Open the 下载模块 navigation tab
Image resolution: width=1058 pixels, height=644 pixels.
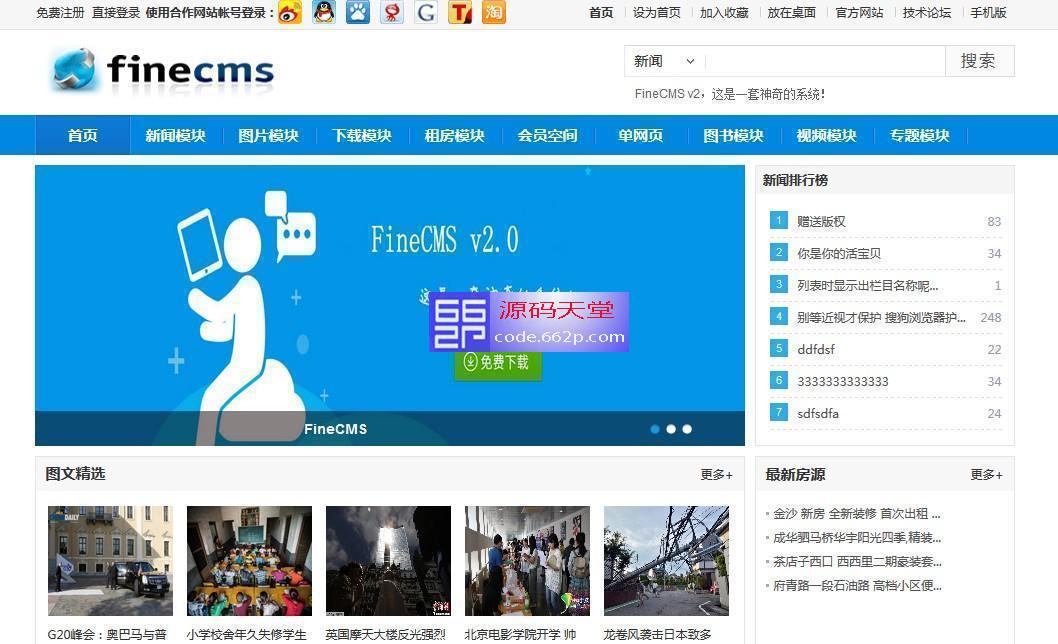[x=362, y=136]
